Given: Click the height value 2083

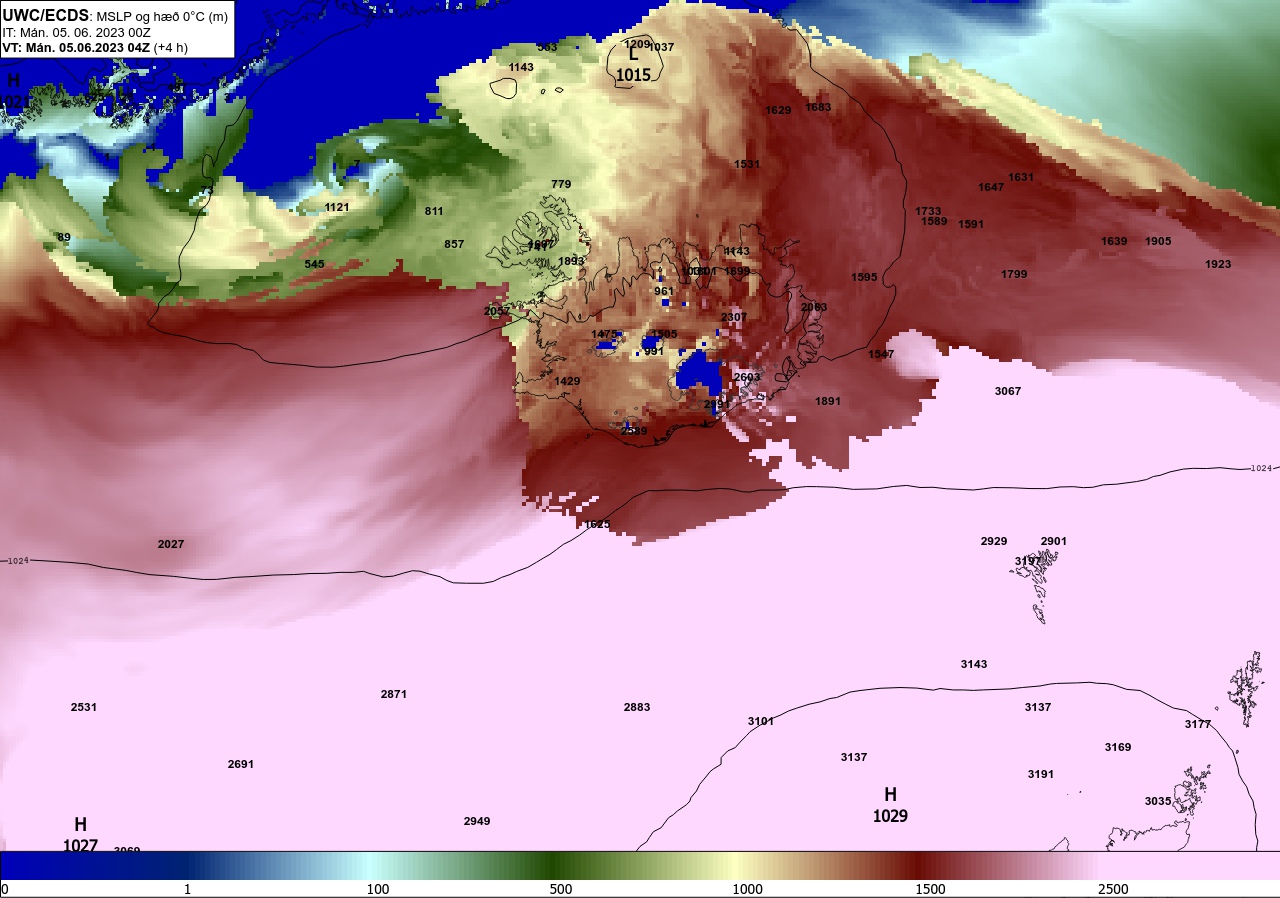Looking at the screenshot, I should [814, 307].
